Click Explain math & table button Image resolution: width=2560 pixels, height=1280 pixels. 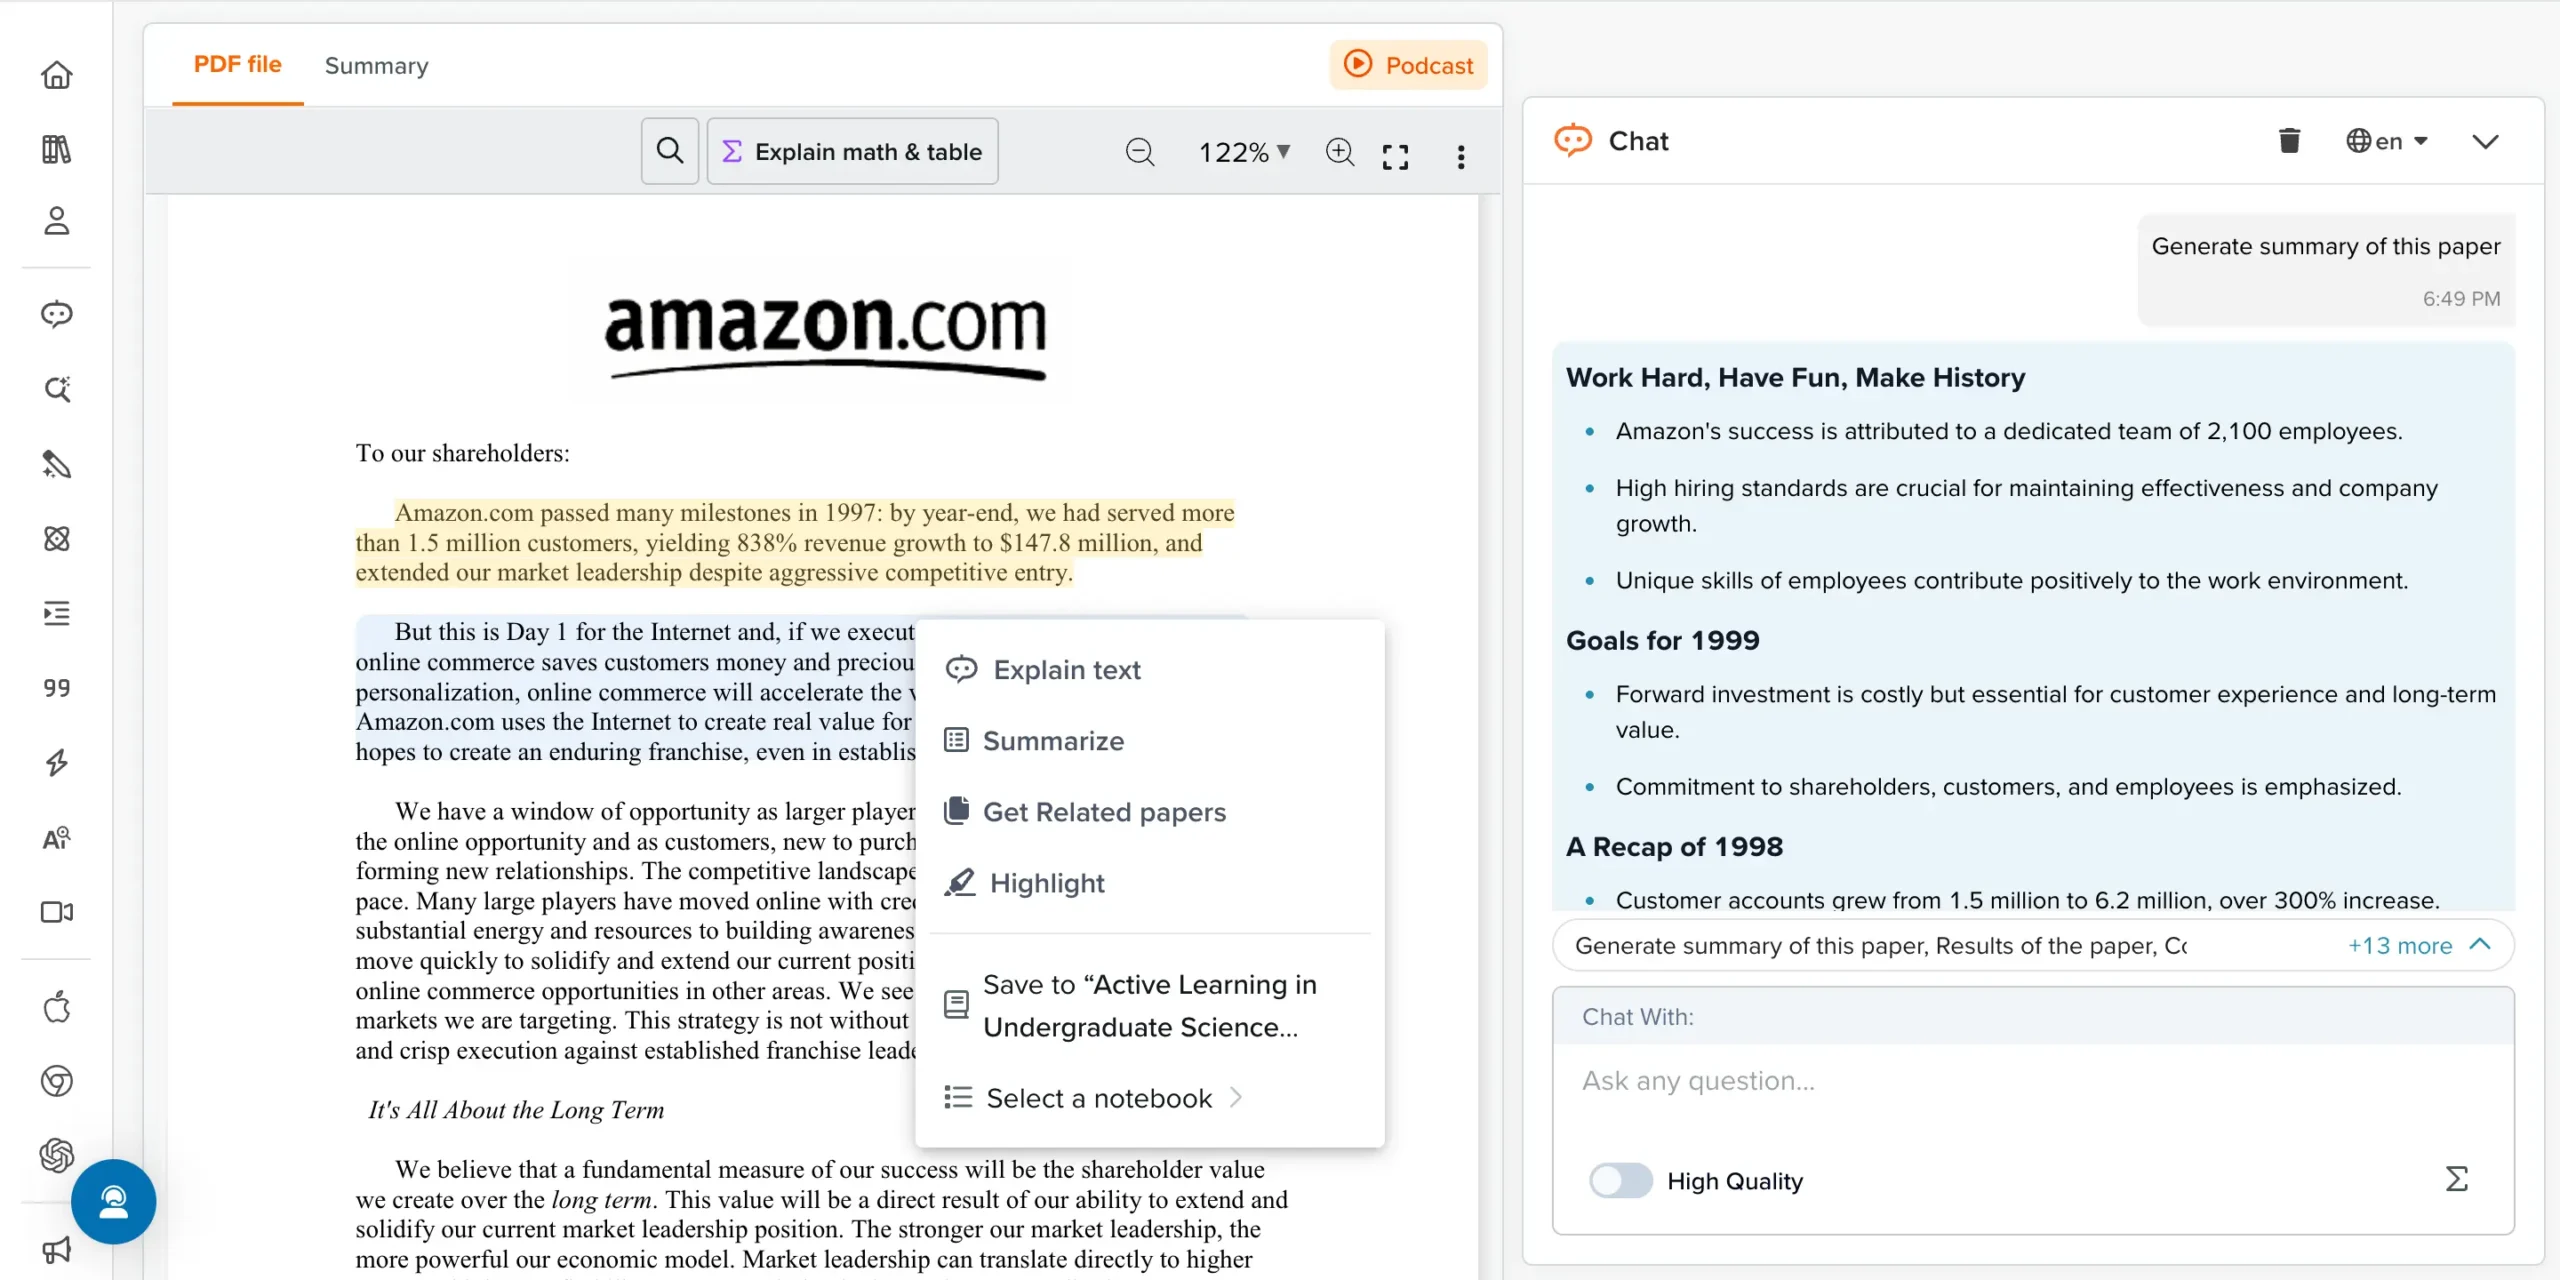point(853,151)
